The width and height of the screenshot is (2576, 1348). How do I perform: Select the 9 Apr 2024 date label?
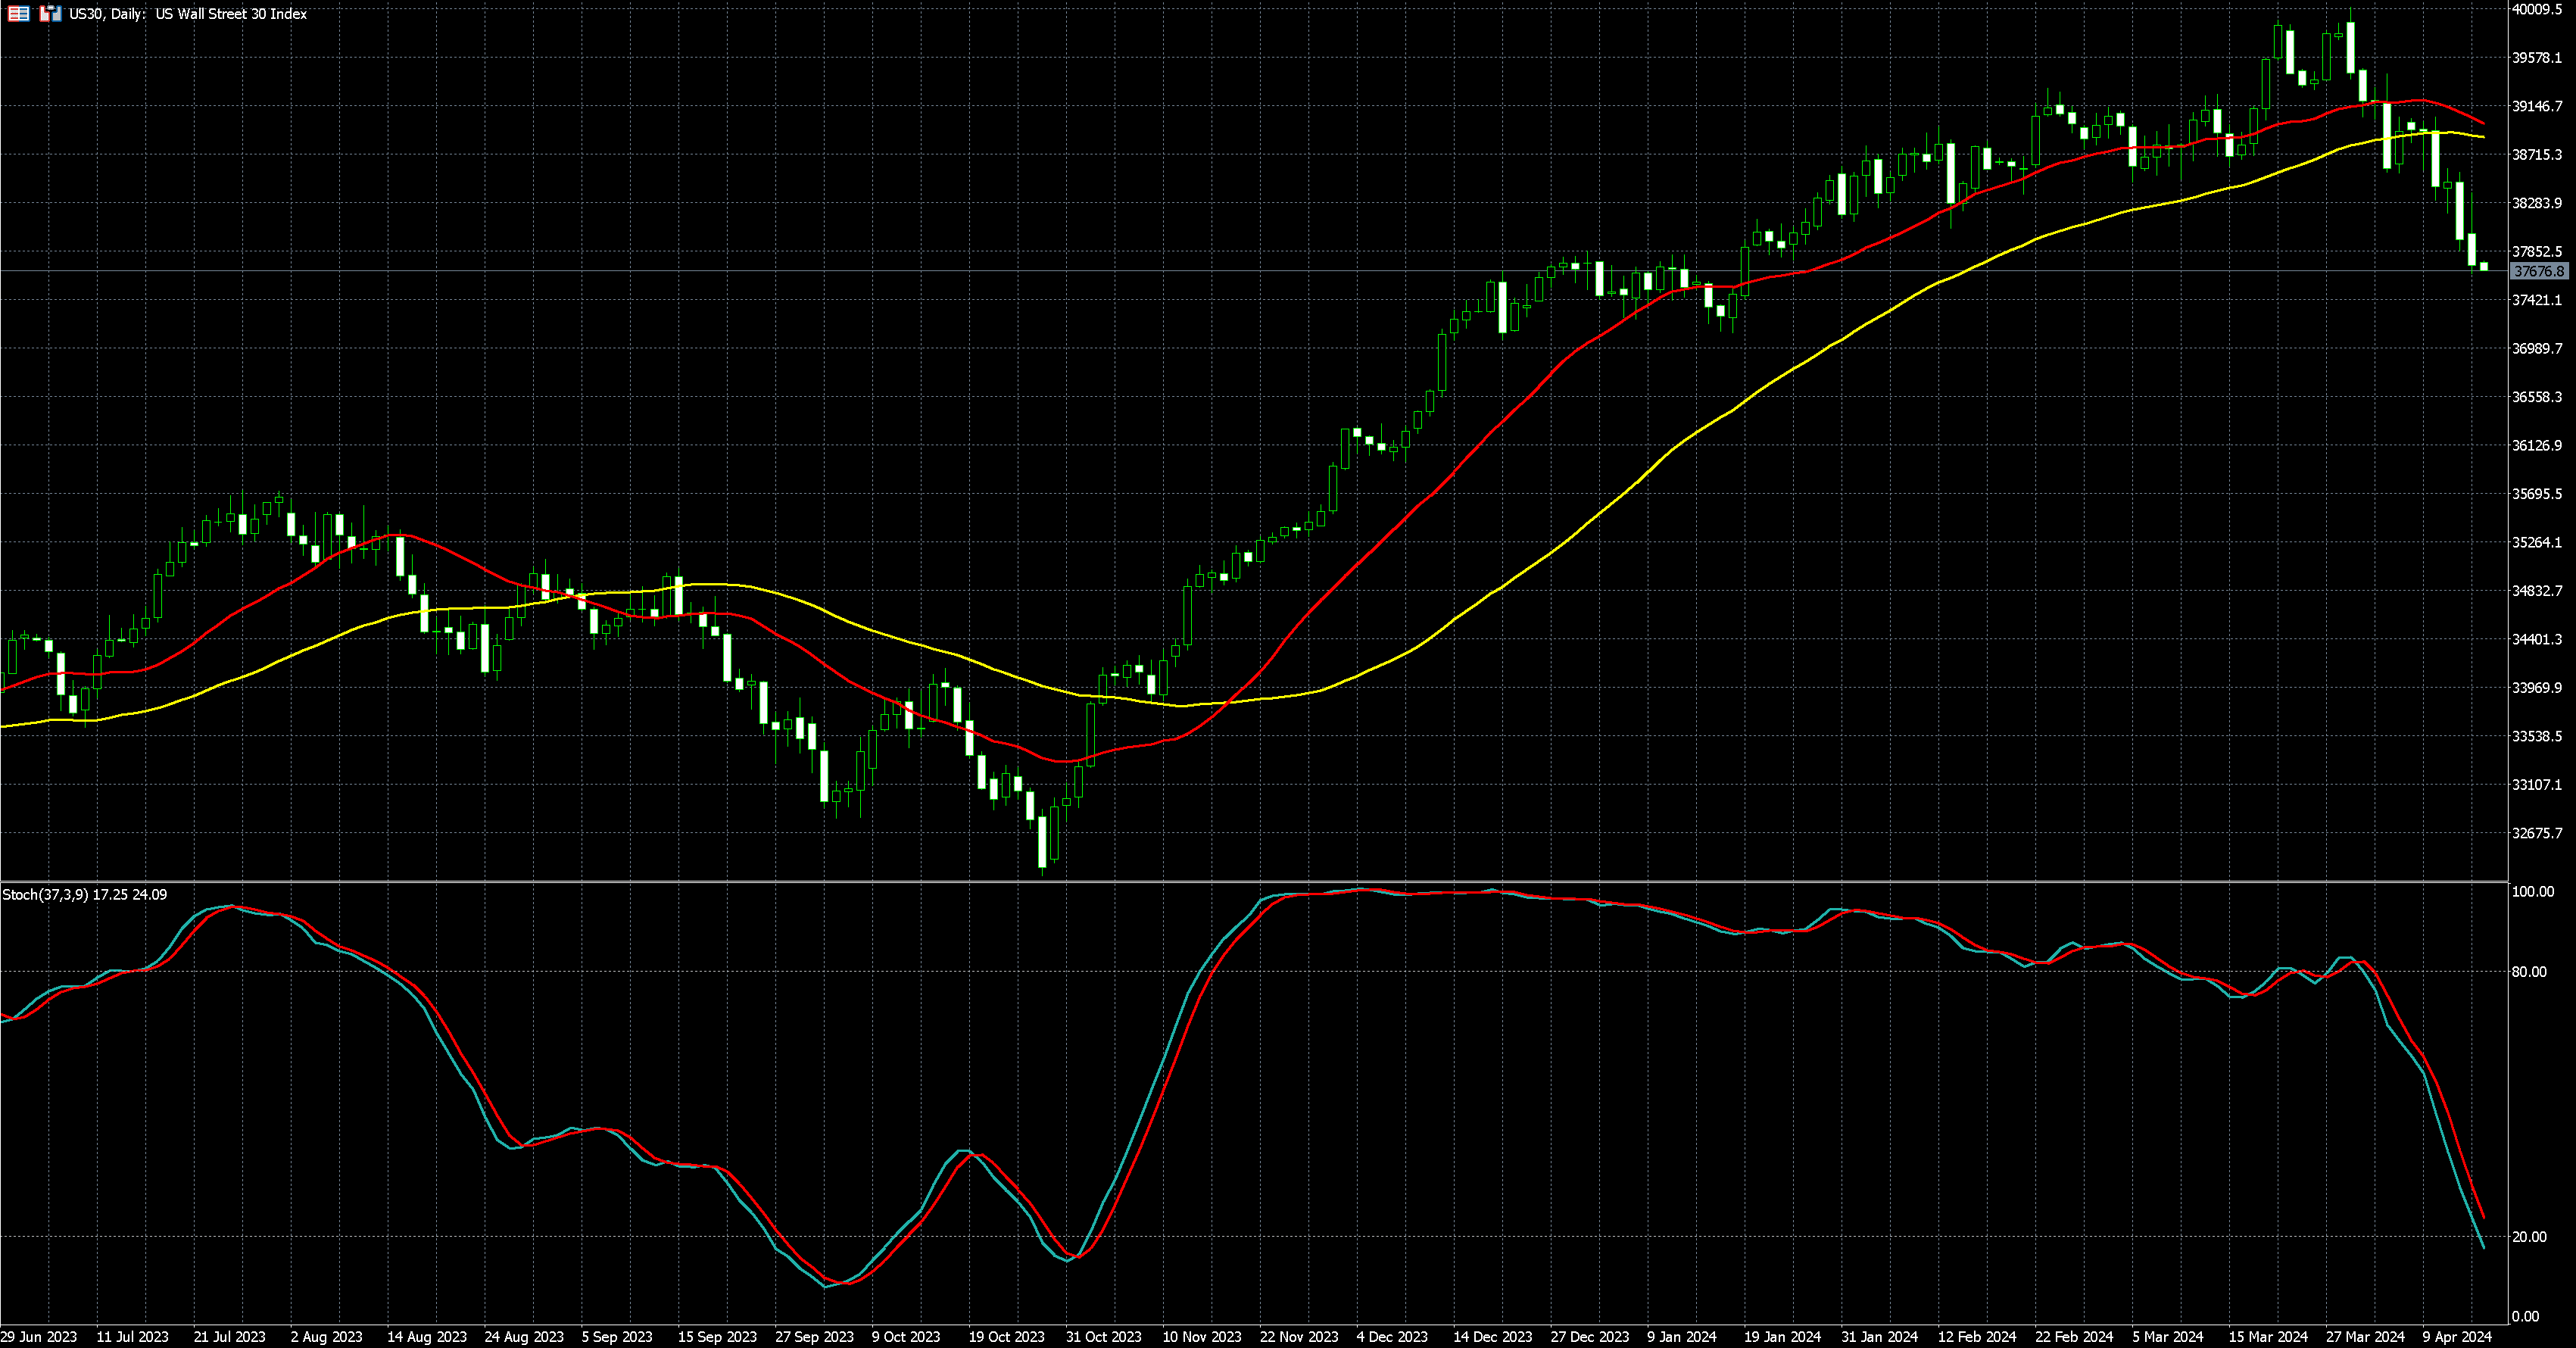click(2456, 1336)
